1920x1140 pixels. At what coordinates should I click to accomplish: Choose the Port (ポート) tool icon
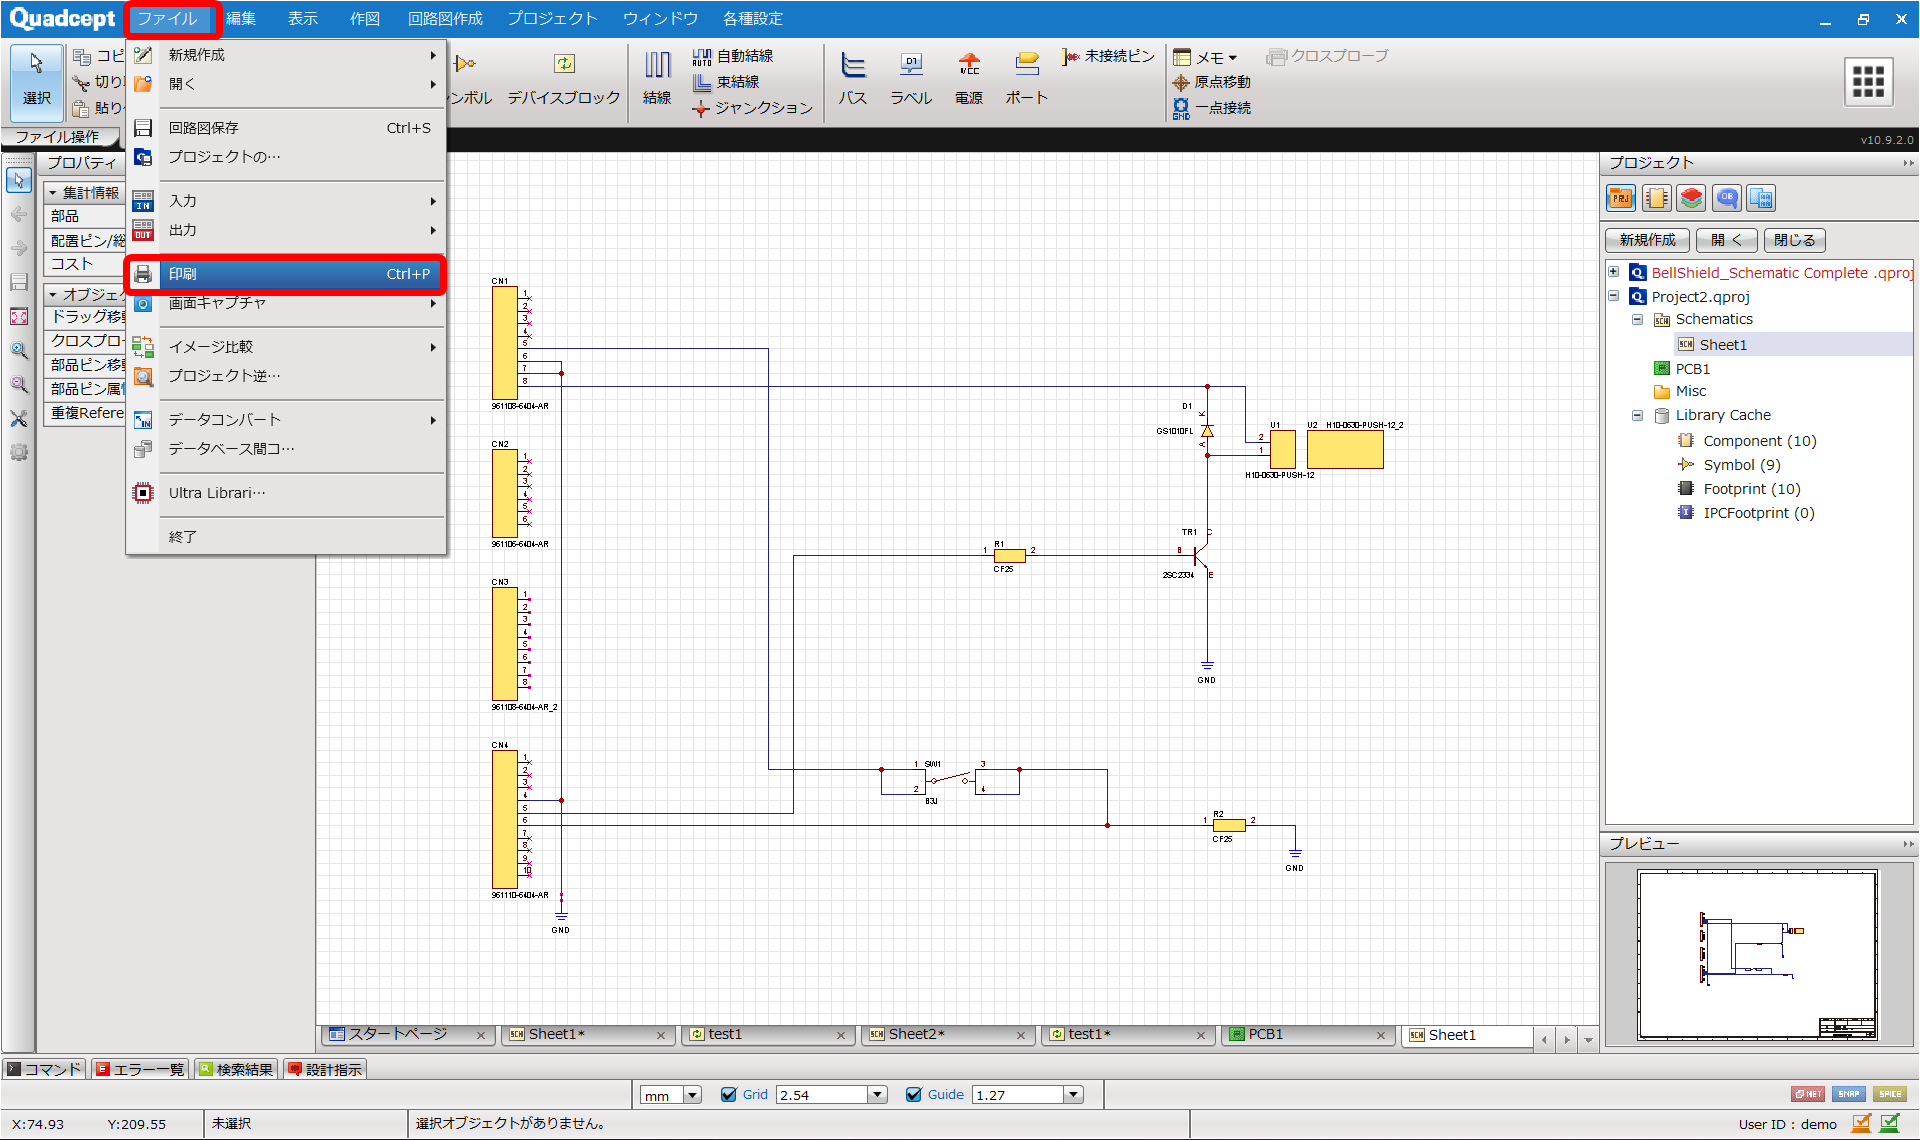pos(1026,66)
